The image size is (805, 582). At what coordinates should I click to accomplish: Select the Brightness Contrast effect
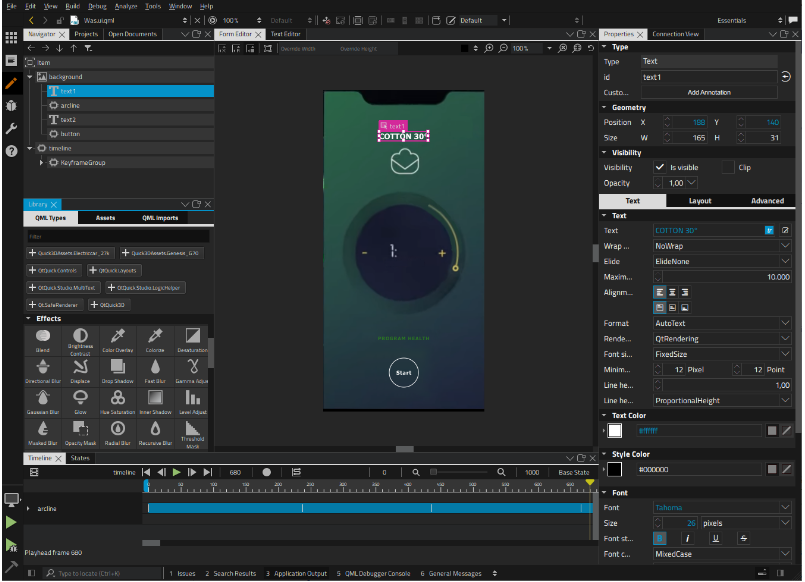(x=80, y=341)
